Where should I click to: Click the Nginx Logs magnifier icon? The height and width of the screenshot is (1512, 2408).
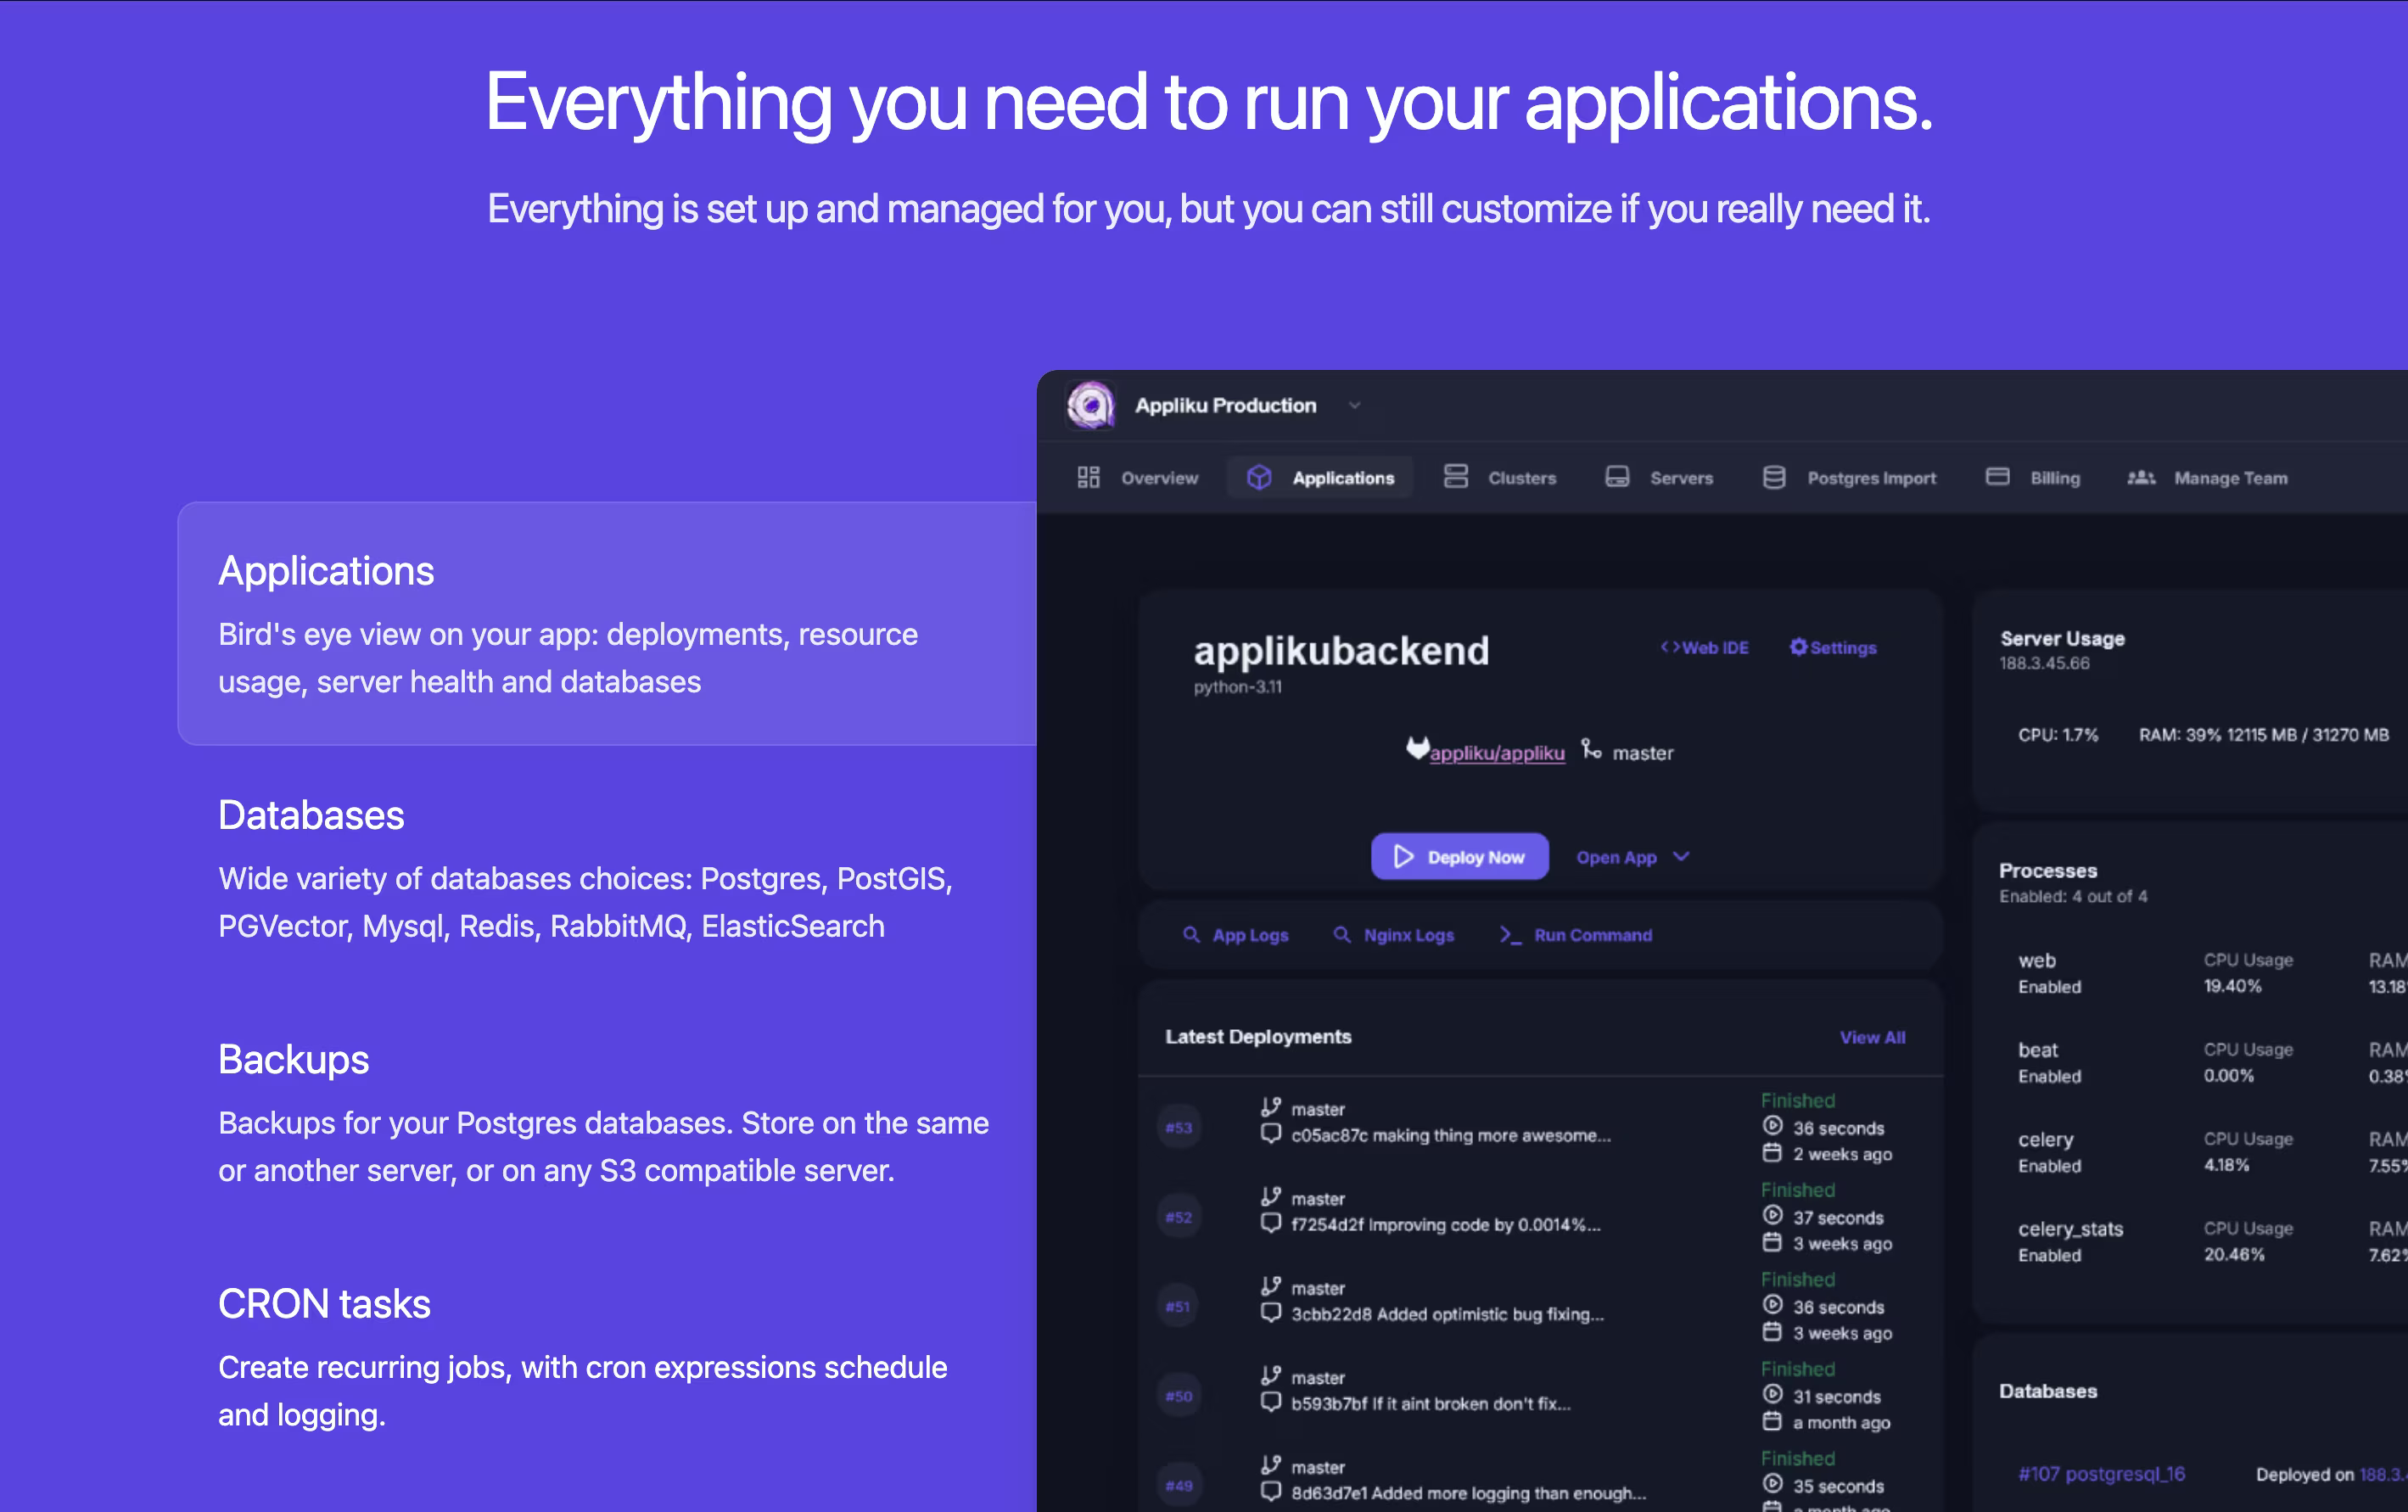[1342, 934]
